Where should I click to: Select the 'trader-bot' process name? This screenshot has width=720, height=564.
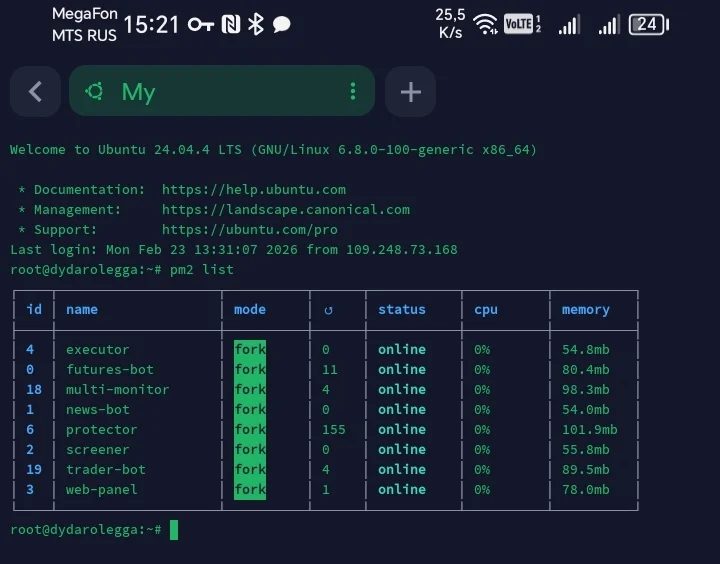click(106, 469)
